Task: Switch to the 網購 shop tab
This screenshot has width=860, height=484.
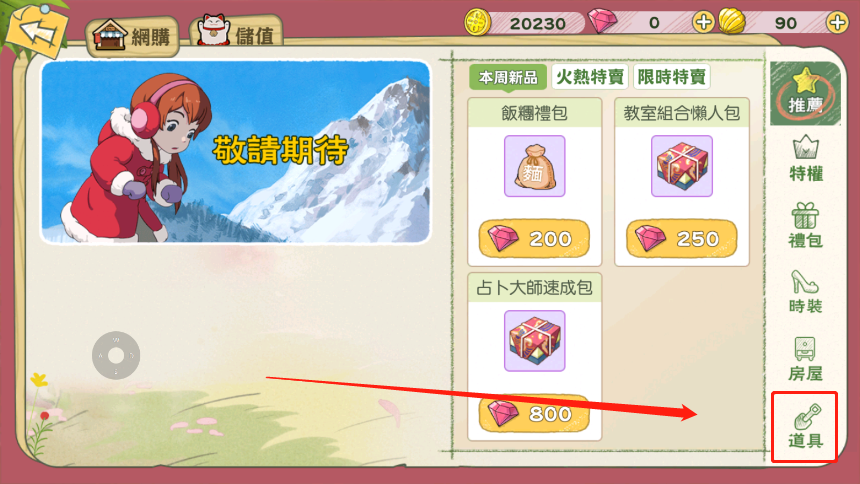Action: click(x=132, y=36)
